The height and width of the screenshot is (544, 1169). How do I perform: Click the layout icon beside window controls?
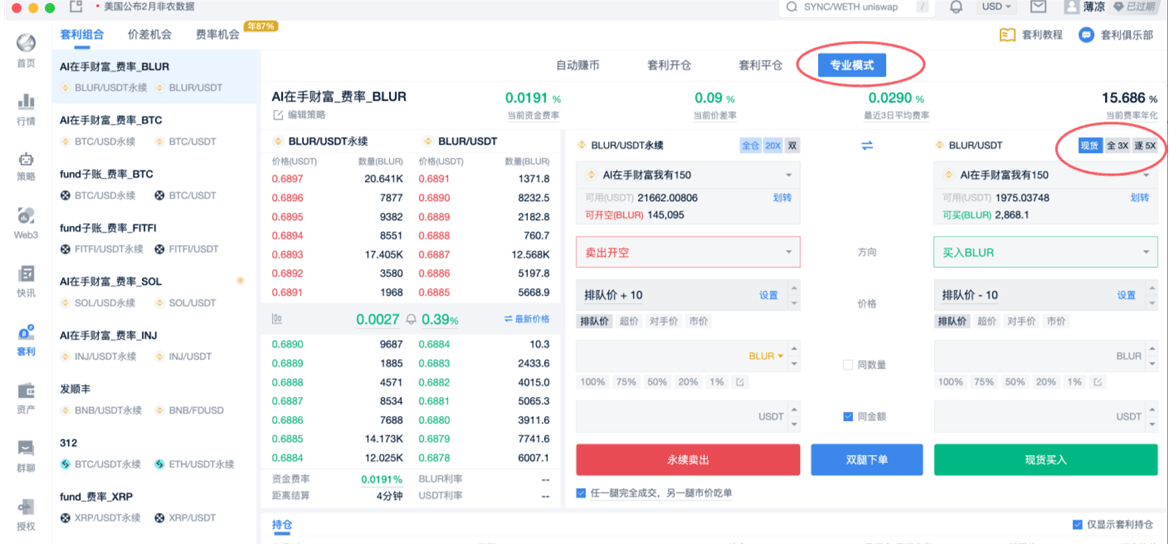(75, 7)
